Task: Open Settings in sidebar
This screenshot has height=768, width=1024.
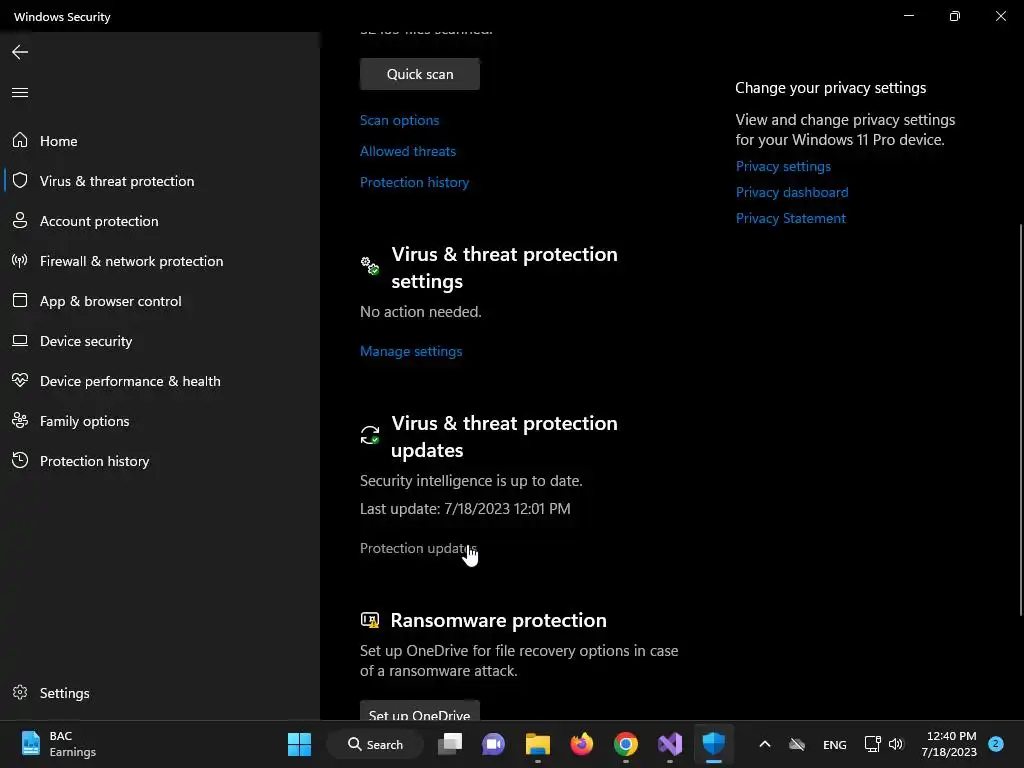Action: [x=160, y=693]
